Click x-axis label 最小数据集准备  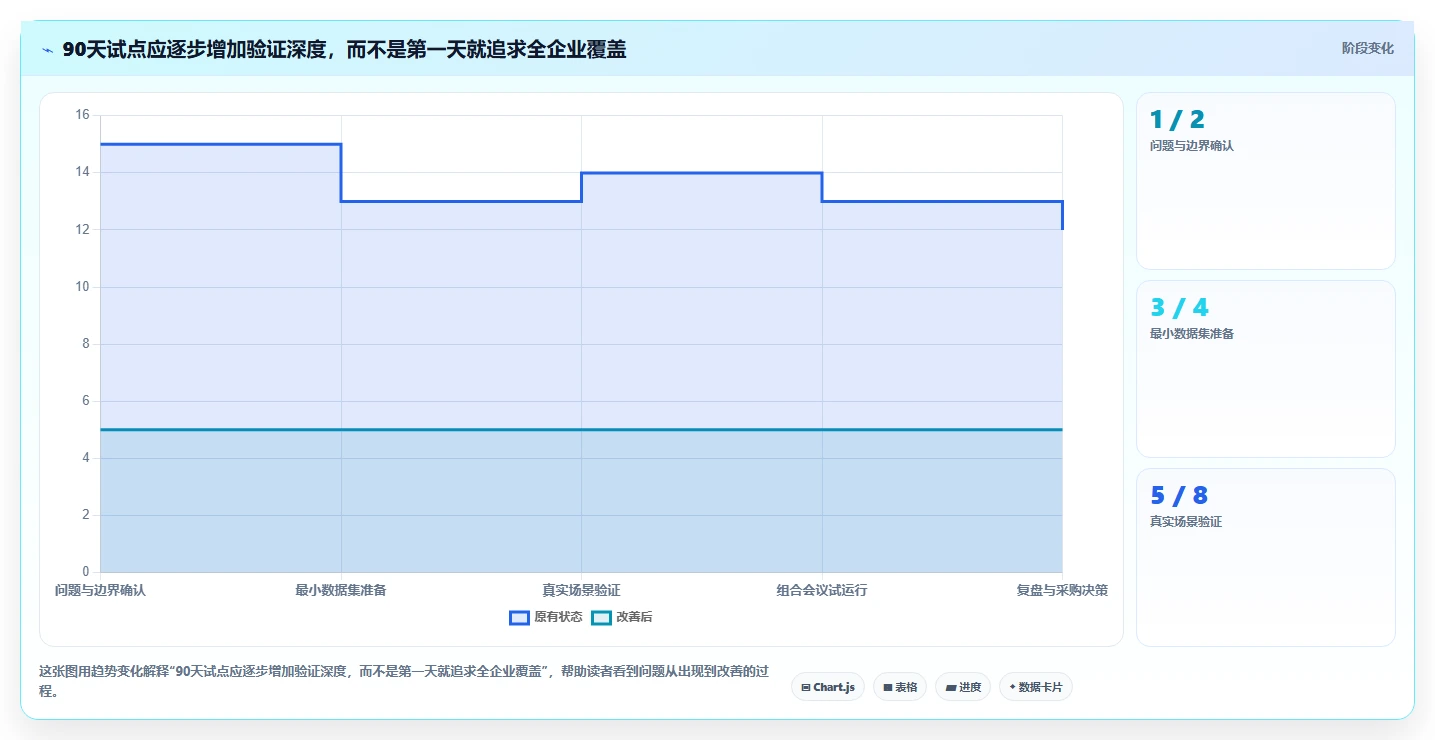point(341,591)
